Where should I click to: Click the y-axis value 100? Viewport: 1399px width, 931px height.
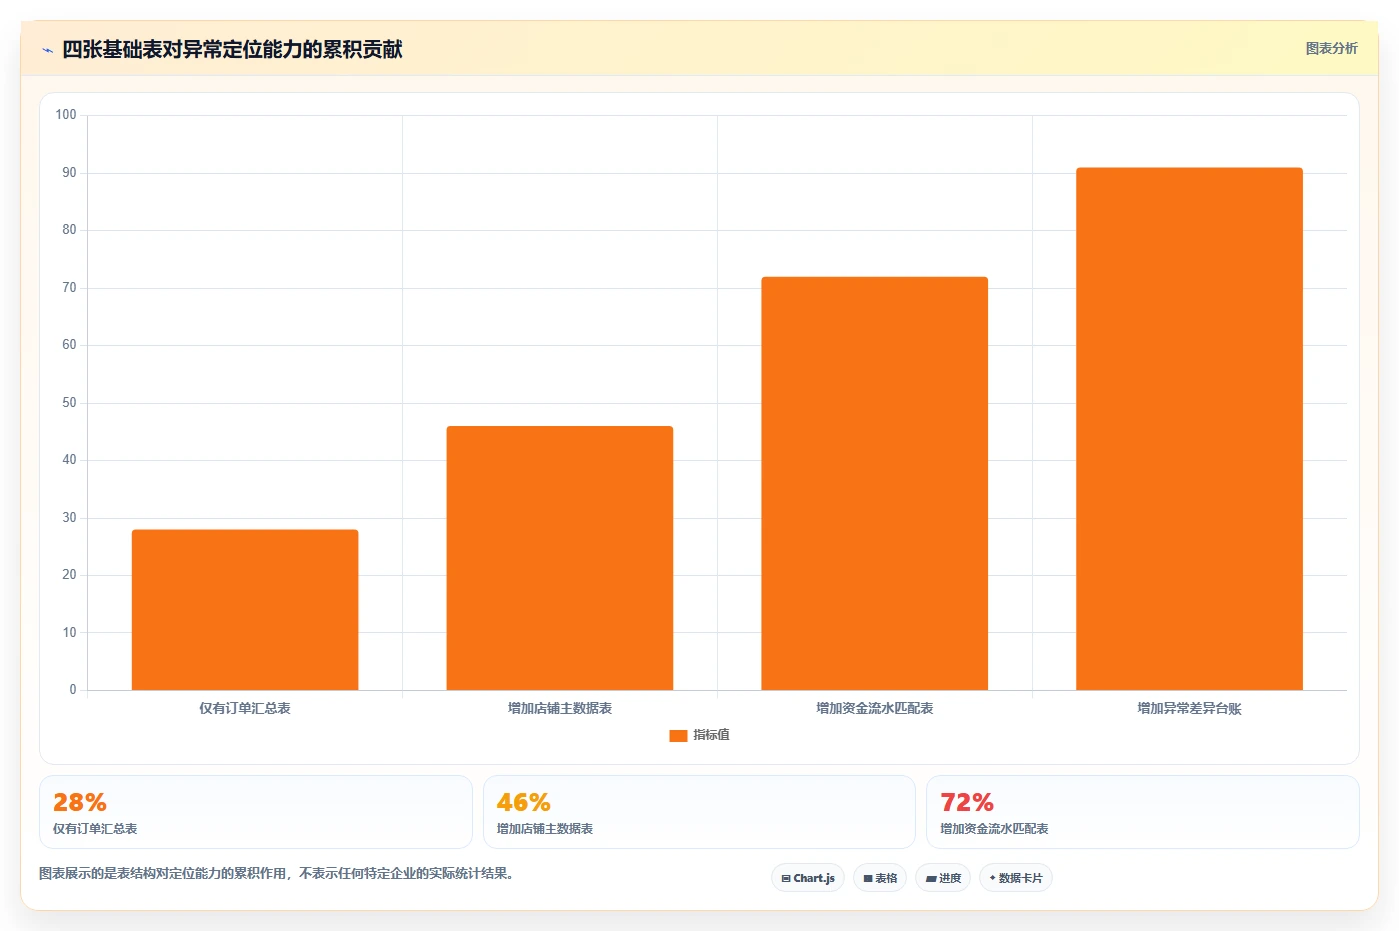[x=66, y=115]
